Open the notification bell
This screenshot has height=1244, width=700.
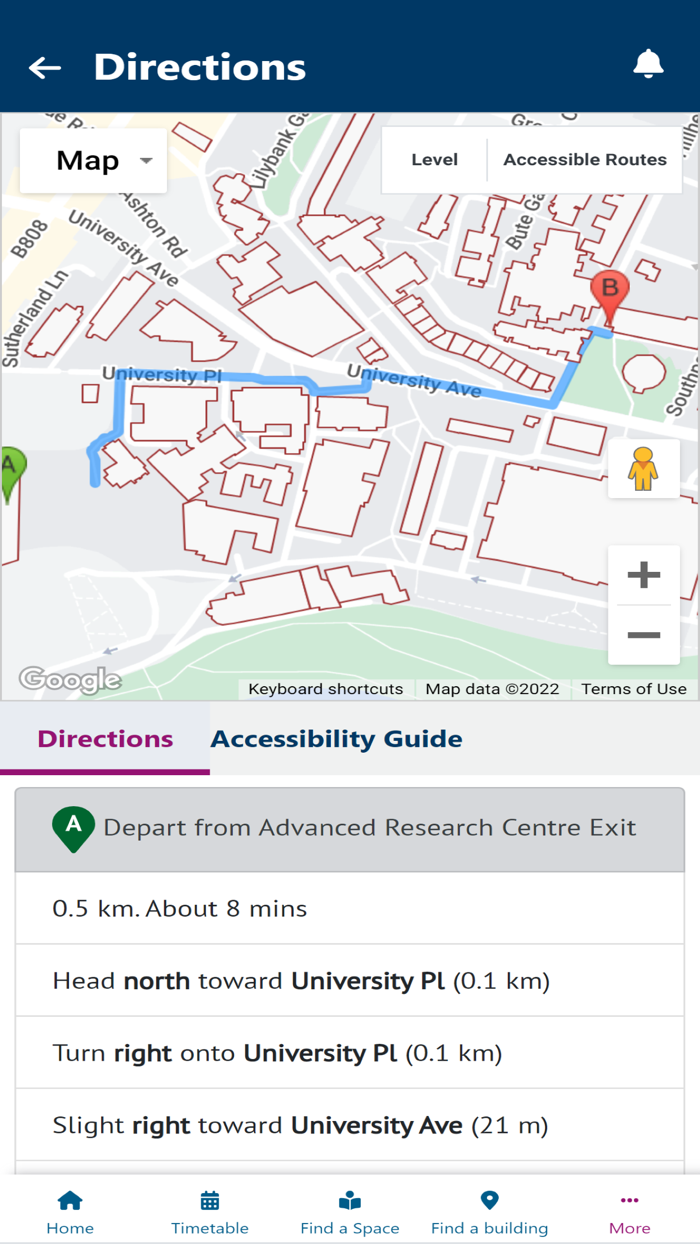pos(647,64)
